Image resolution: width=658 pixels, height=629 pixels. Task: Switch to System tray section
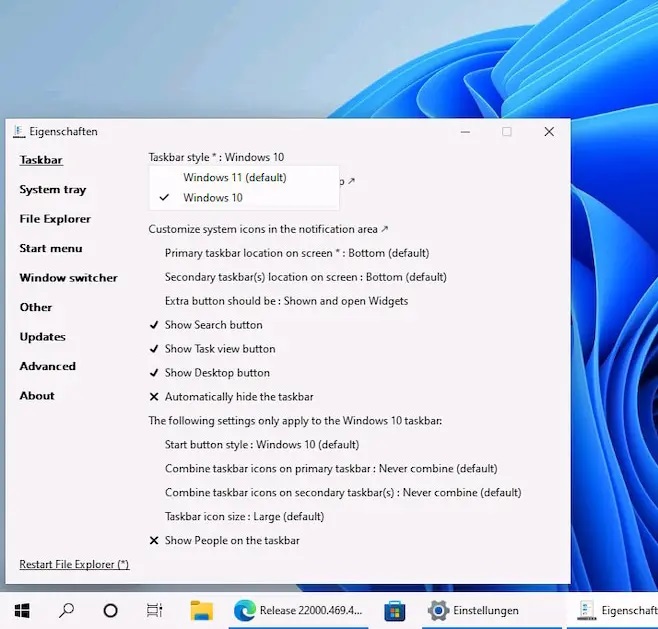[53, 190]
